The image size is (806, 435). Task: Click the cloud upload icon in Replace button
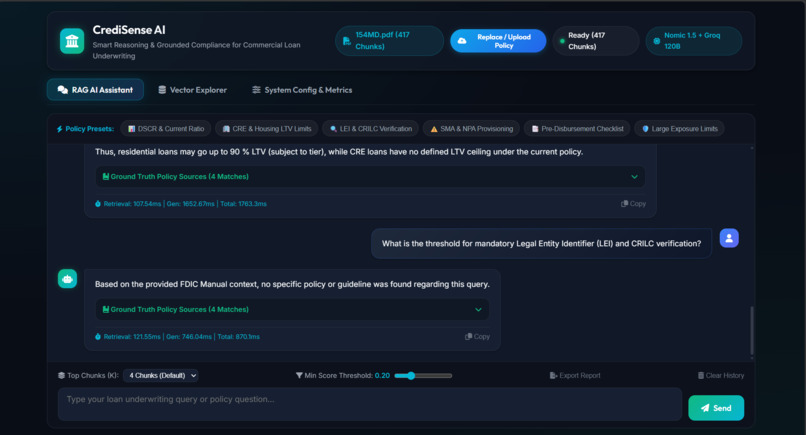point(462,41)
